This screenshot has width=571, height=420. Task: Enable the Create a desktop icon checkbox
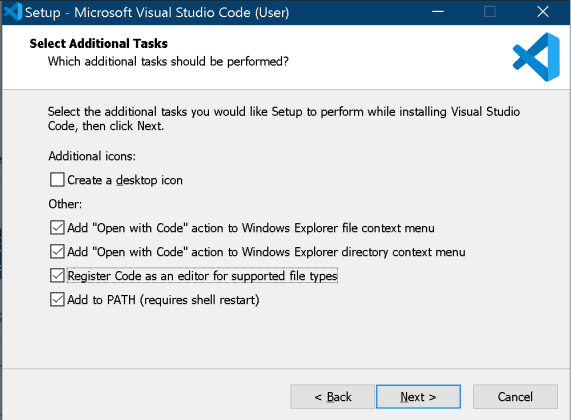(57, 180)
